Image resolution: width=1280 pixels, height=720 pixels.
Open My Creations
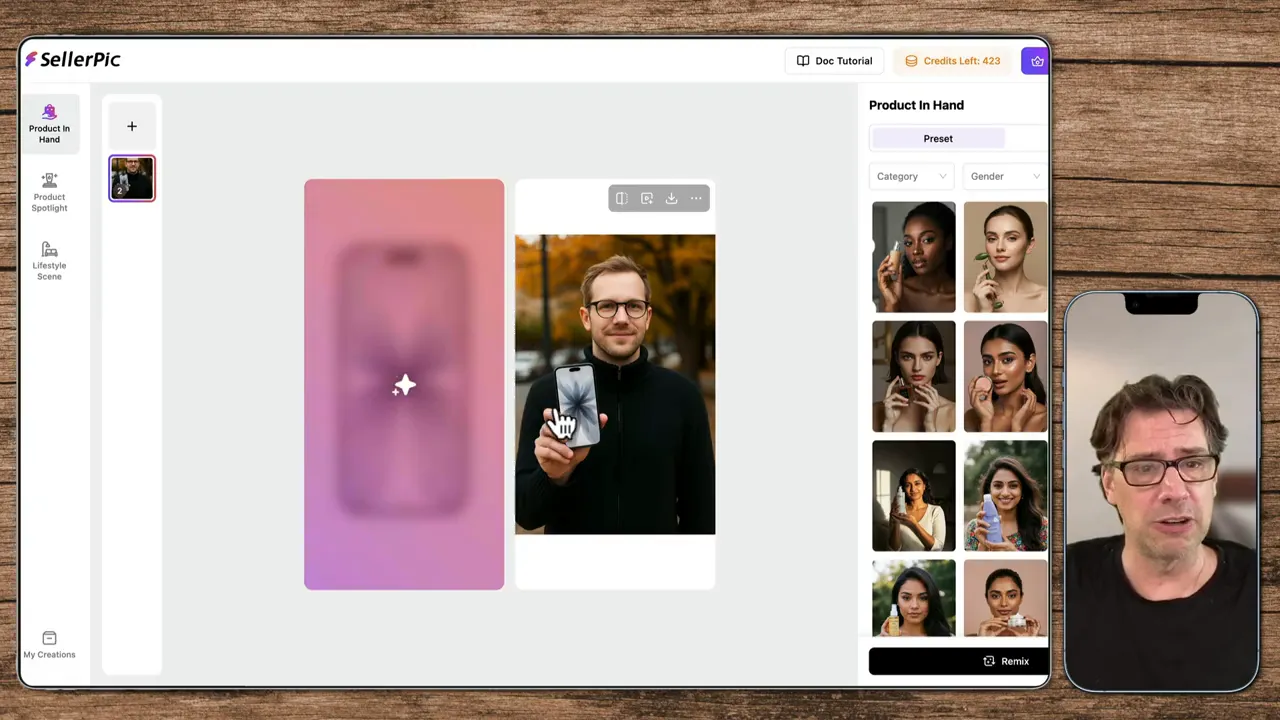pyautogui.click(x=49, y=645)
